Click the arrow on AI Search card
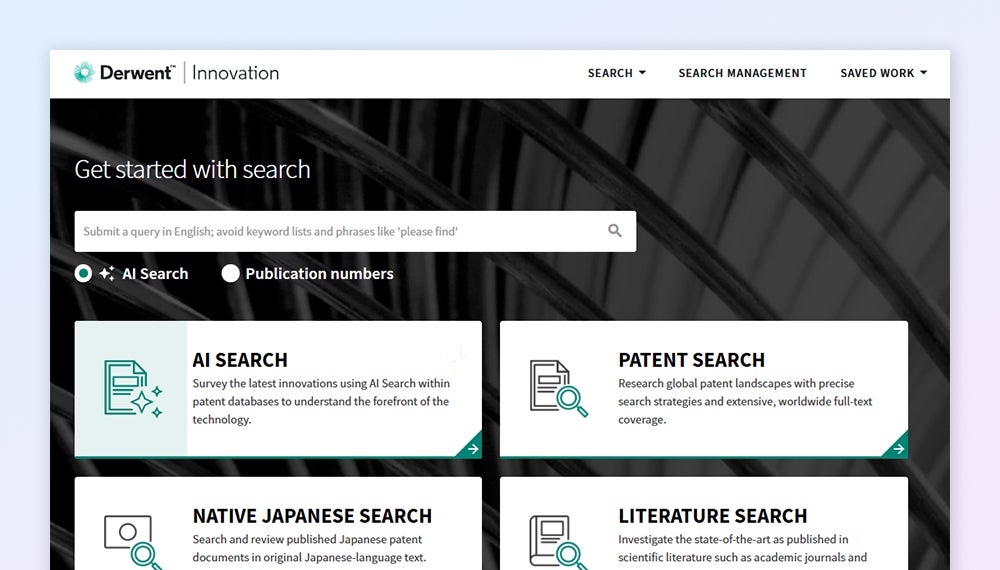The image size is (1000, 570). 471,448
